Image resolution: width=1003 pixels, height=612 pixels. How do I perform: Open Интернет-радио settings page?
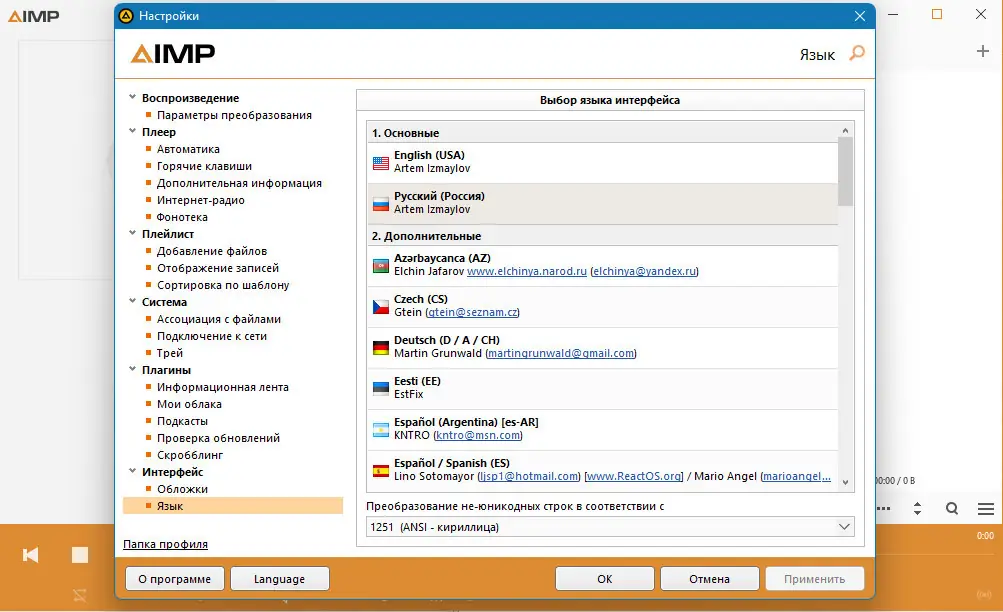coord(201,200)
